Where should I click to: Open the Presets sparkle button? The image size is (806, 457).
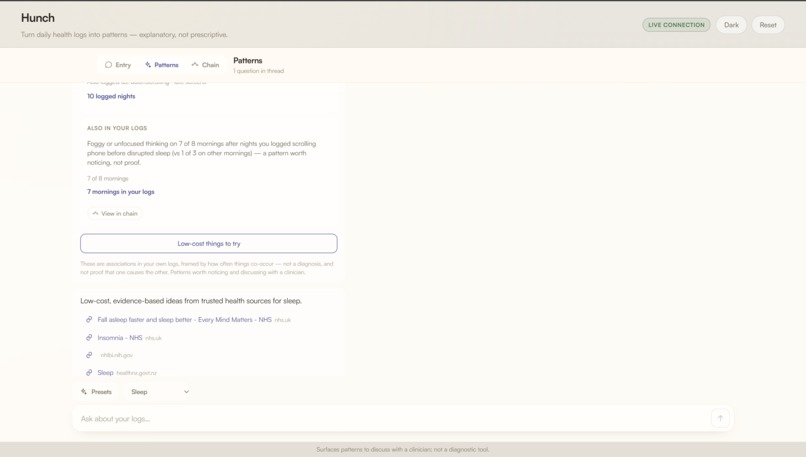96,392
